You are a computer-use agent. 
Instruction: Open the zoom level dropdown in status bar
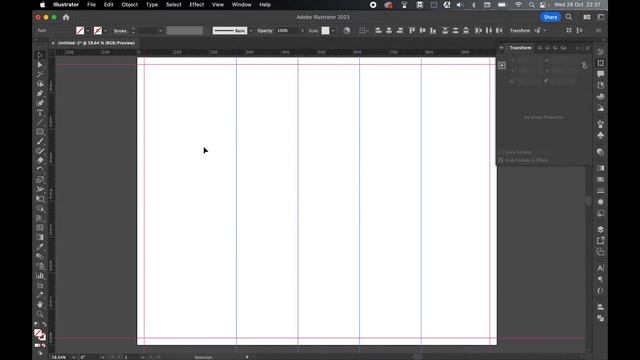73,357
